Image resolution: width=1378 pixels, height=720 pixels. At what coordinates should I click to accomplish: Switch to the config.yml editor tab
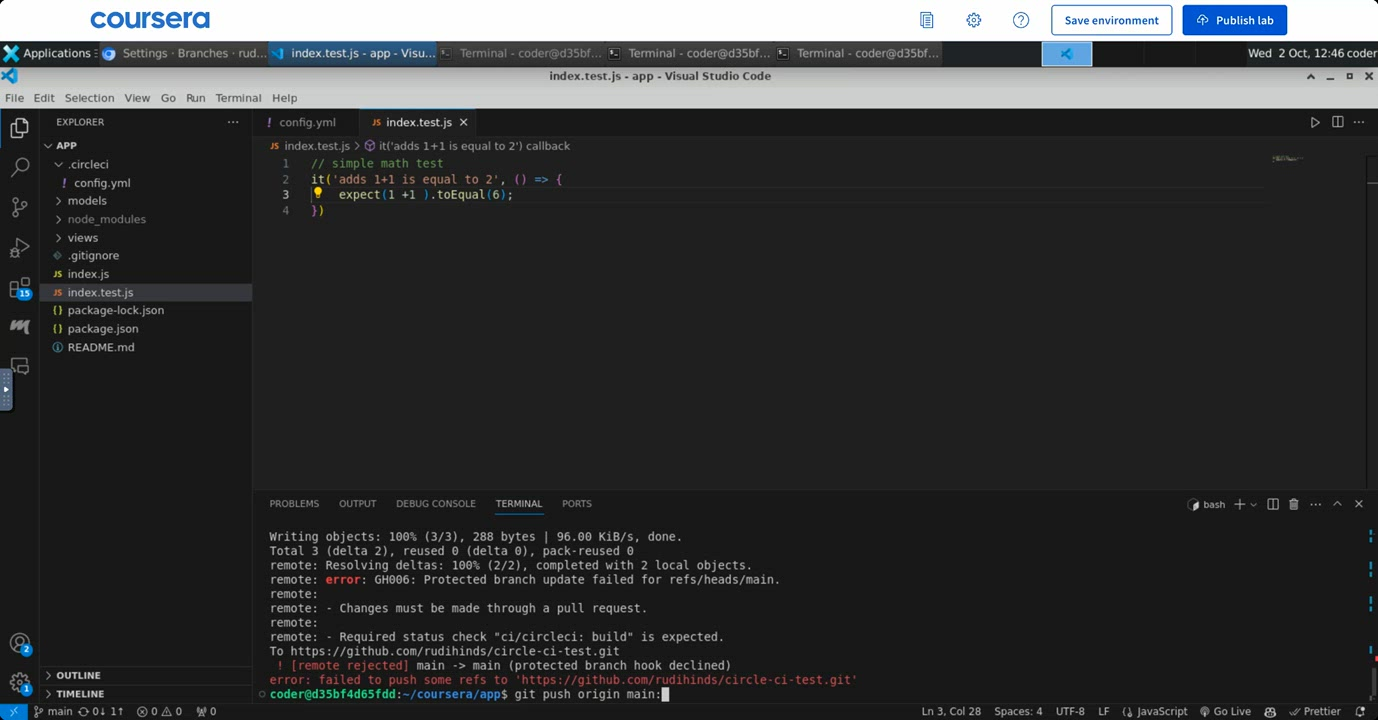(304, 122)
